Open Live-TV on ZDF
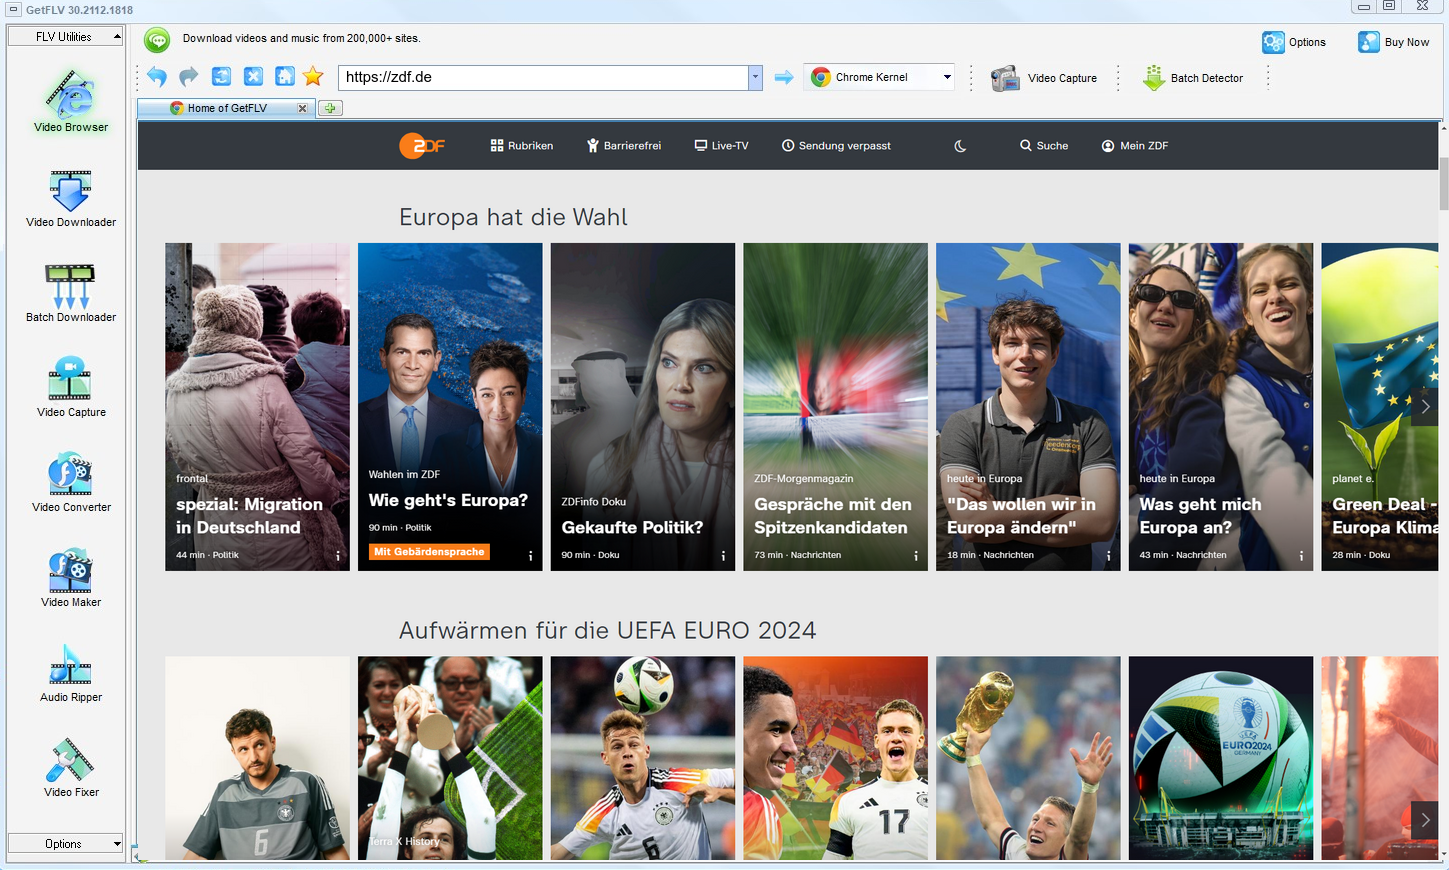 pyautogui.click(x=721, y=146)
